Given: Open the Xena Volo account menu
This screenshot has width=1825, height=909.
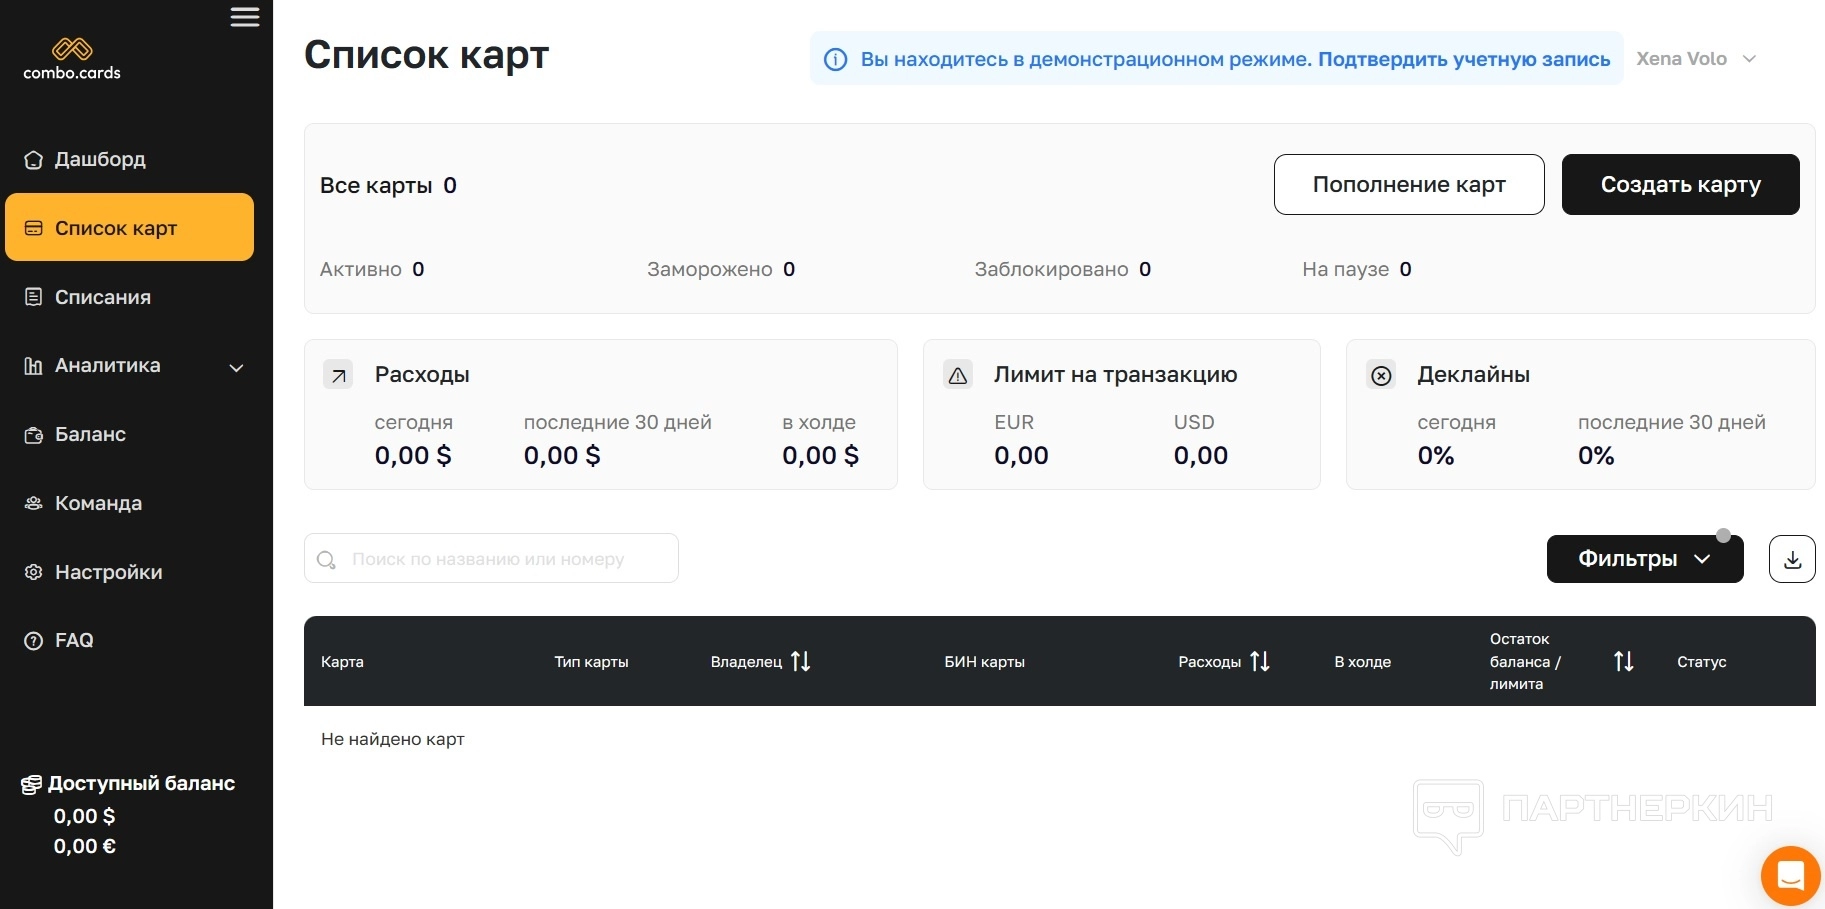Looking at the screenshot, I should [x=1695, y=59].
